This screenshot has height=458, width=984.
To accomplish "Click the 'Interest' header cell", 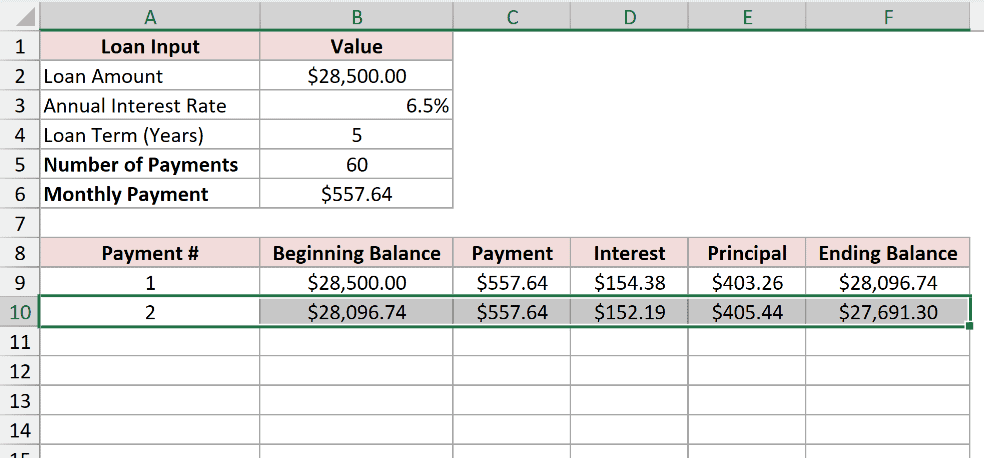I will tap(629, 253).
